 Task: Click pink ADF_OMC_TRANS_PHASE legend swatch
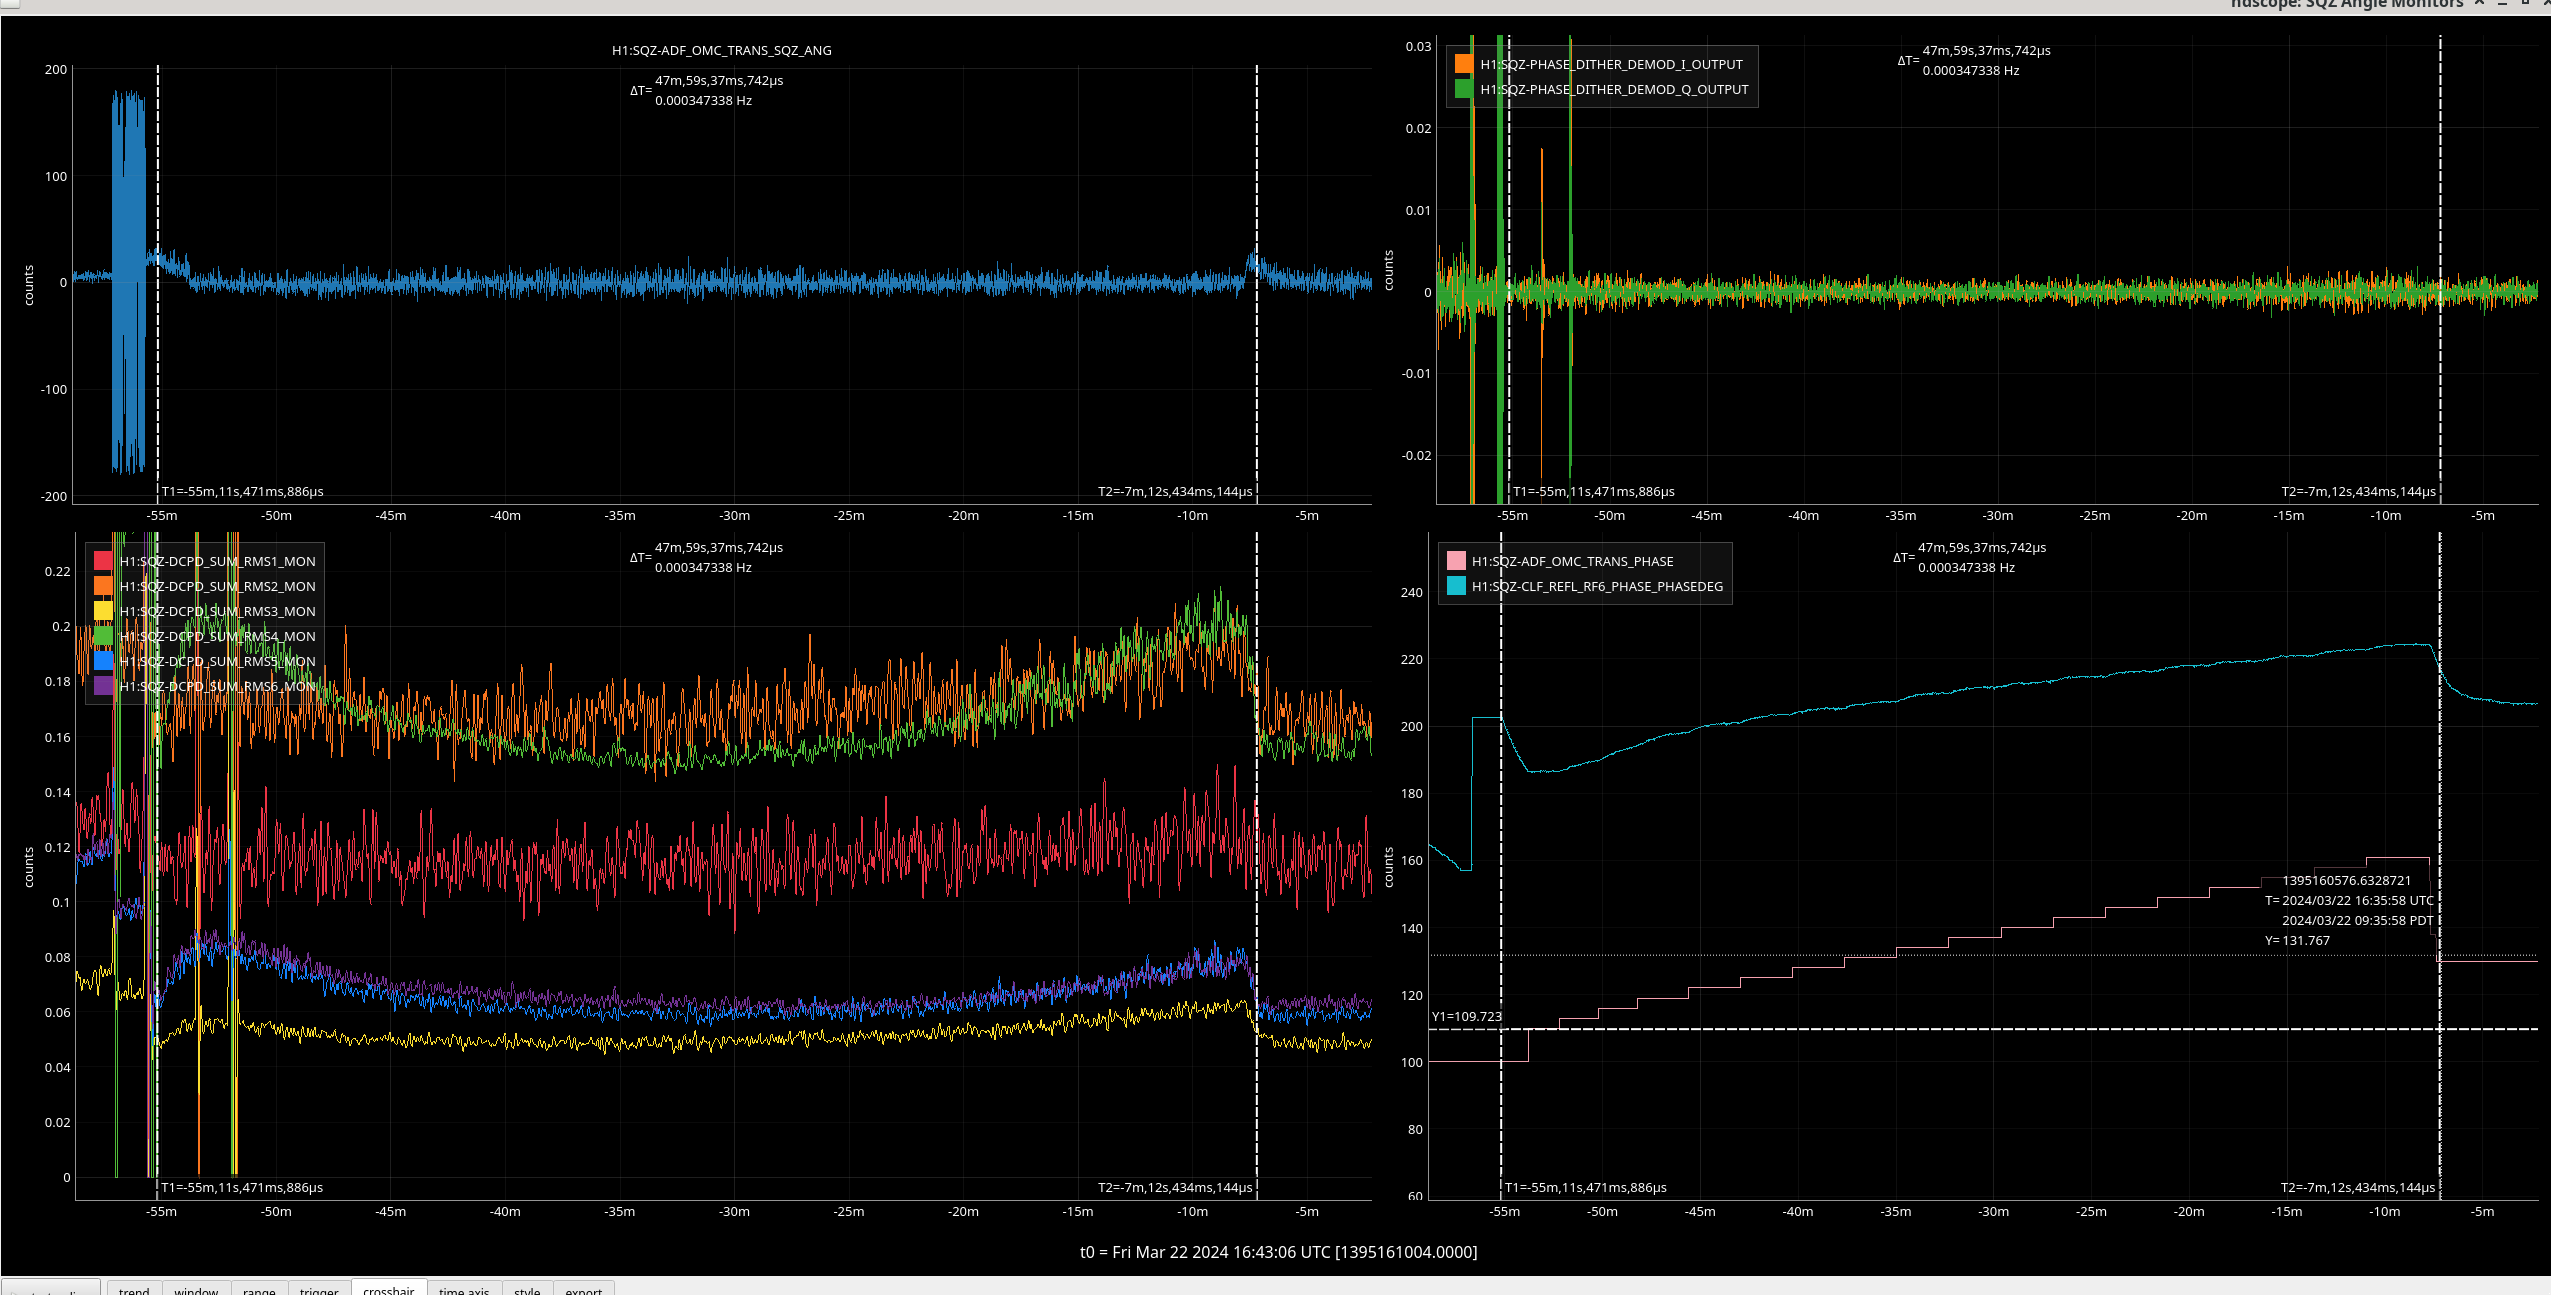tap(1456, 561)
